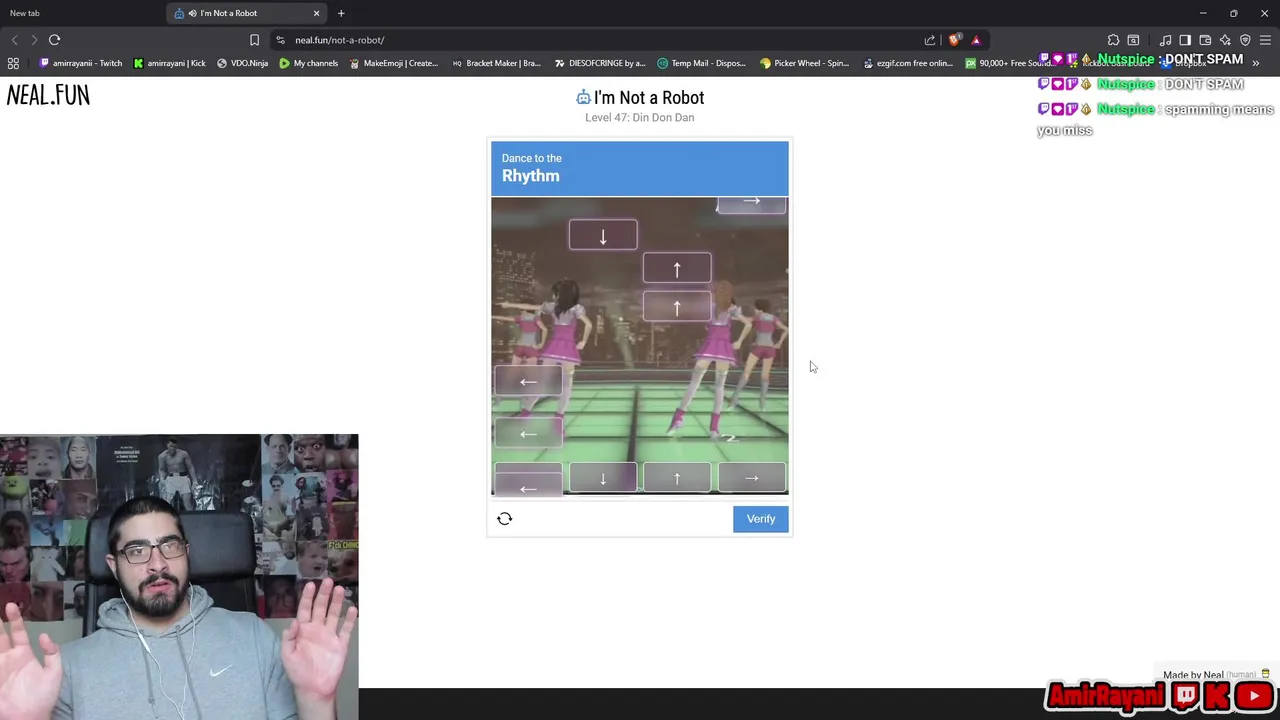Open amirrayani | Kick bookmark
Screen dimensions: 1280x720
(x=169, y=63)
